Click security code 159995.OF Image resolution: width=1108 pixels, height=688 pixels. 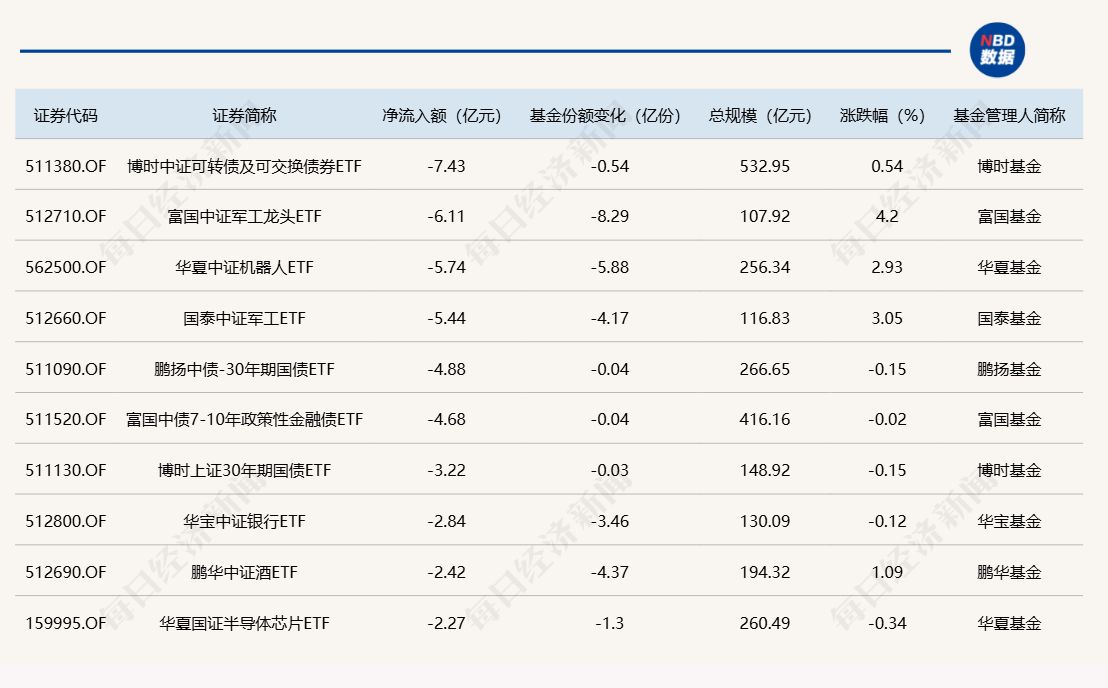pos(66,624)
